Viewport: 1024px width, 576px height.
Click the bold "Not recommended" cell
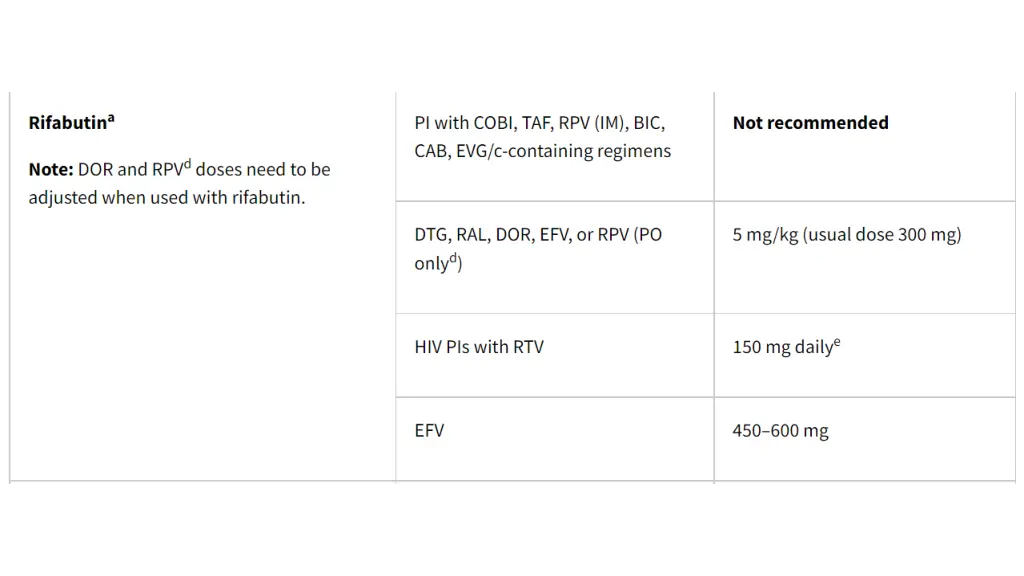click(810, 123)
